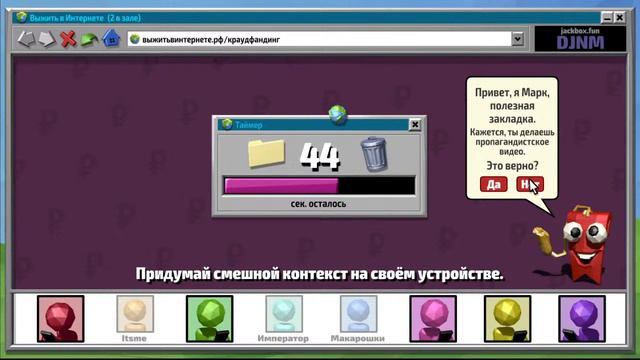Click the globe icon above timer window
The height and width of the screenshot is (360, 640).
tap(338, 115)
